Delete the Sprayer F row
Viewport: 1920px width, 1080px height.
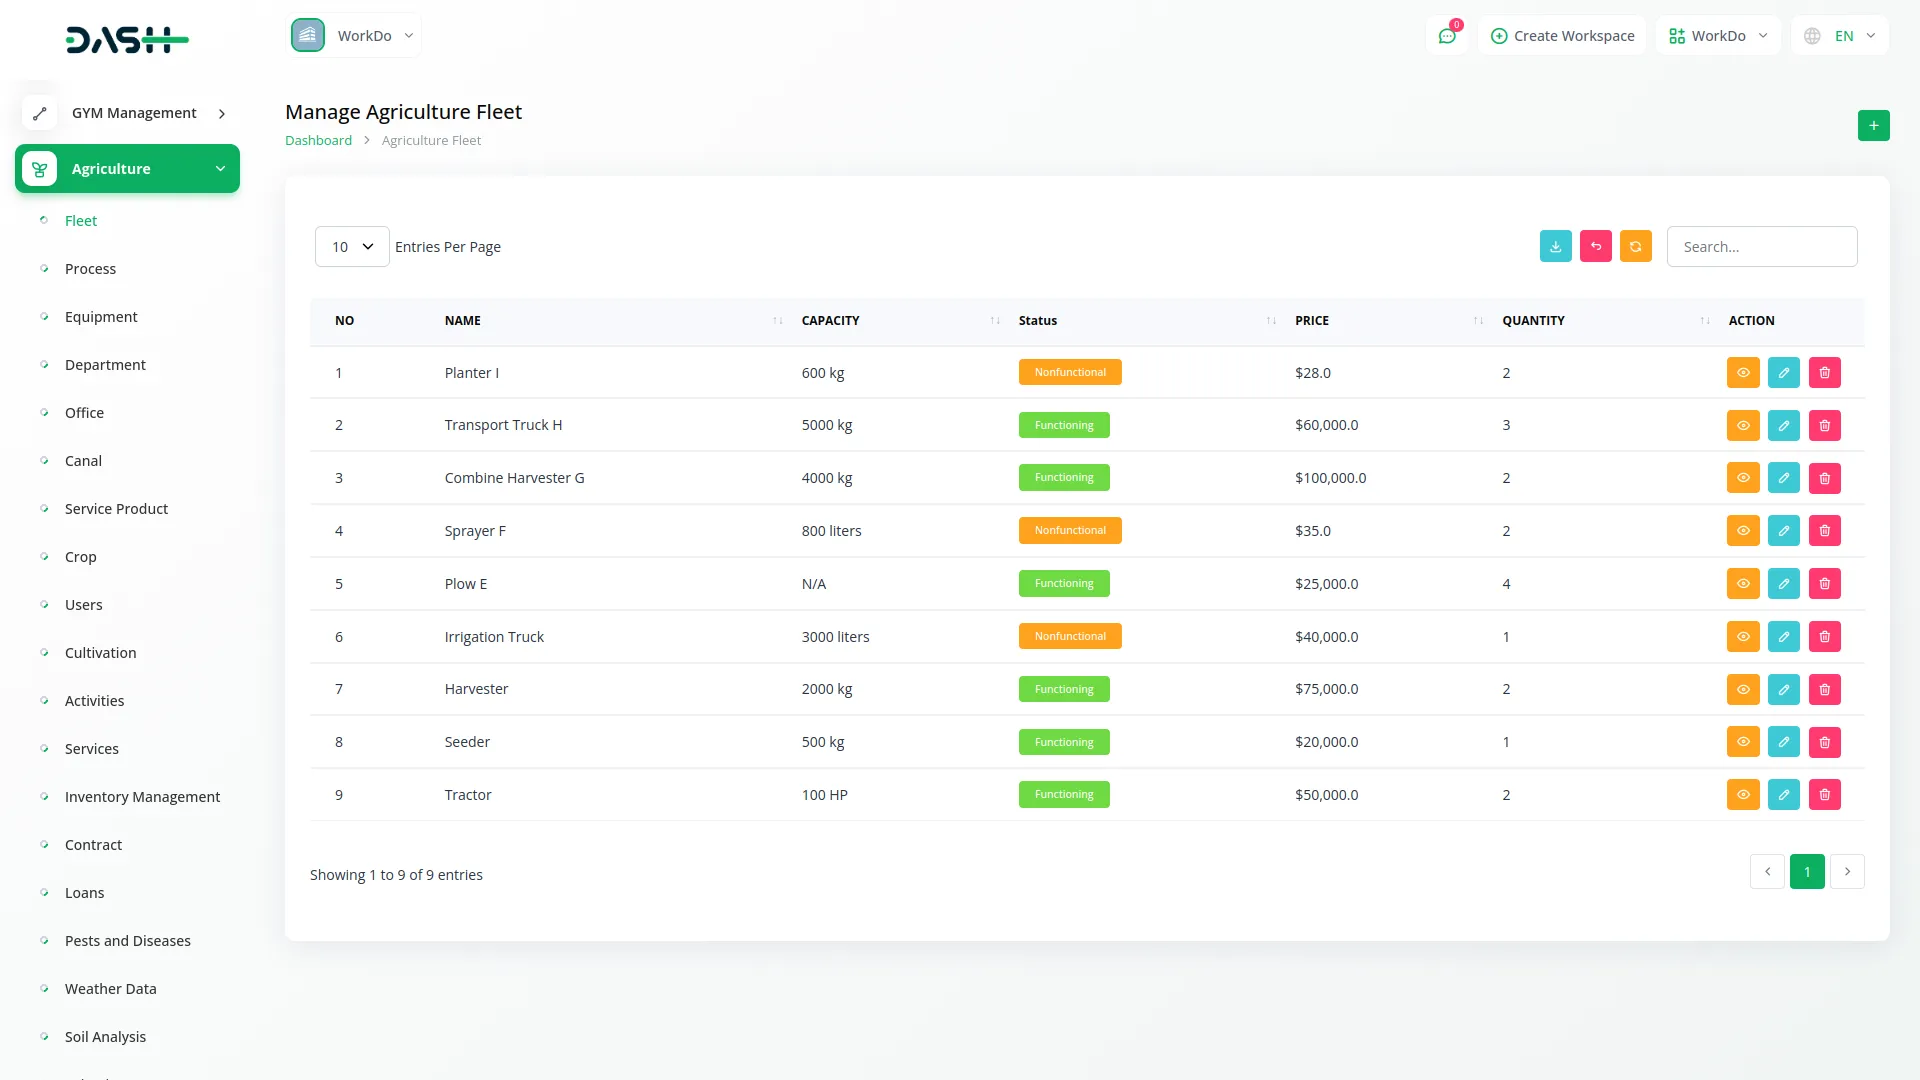[1824, 531]
